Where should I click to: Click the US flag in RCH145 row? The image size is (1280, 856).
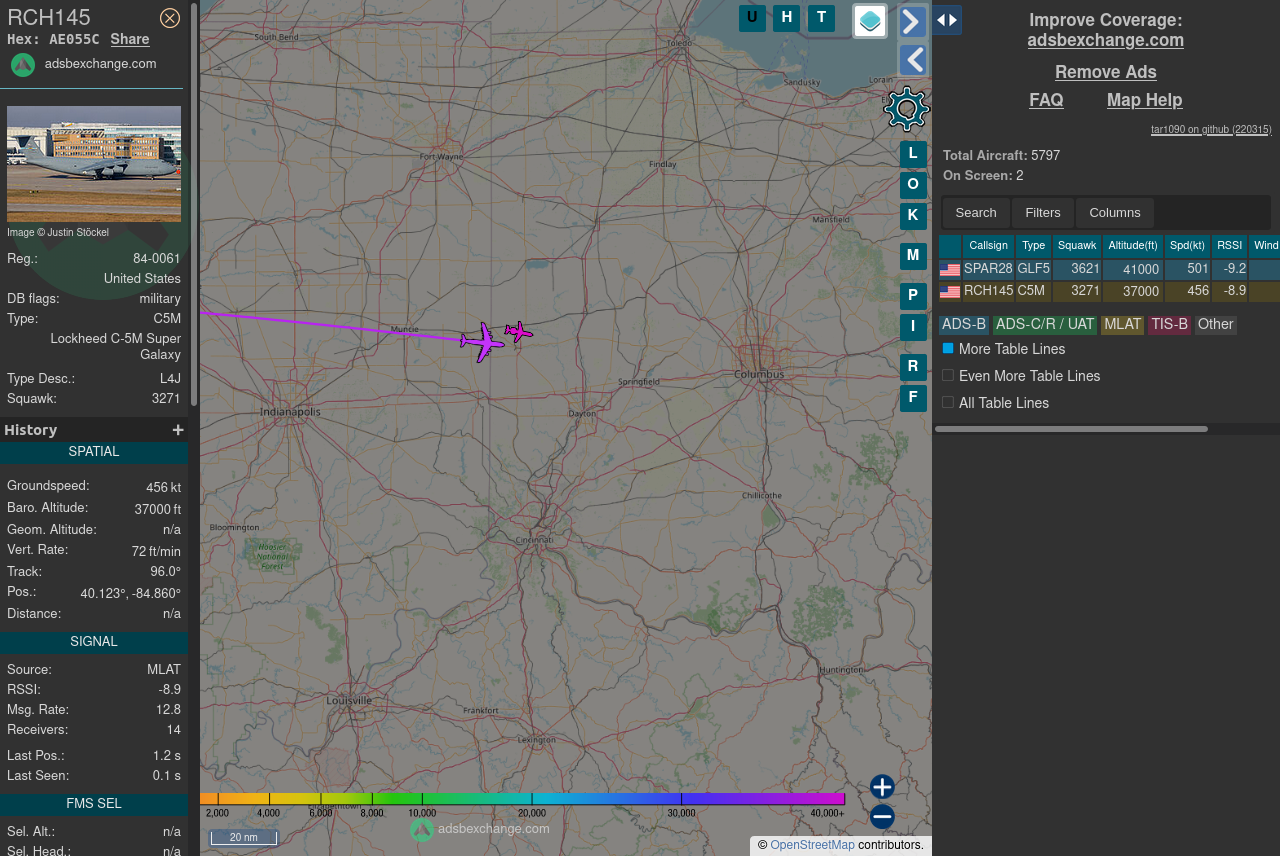(950, 292)
